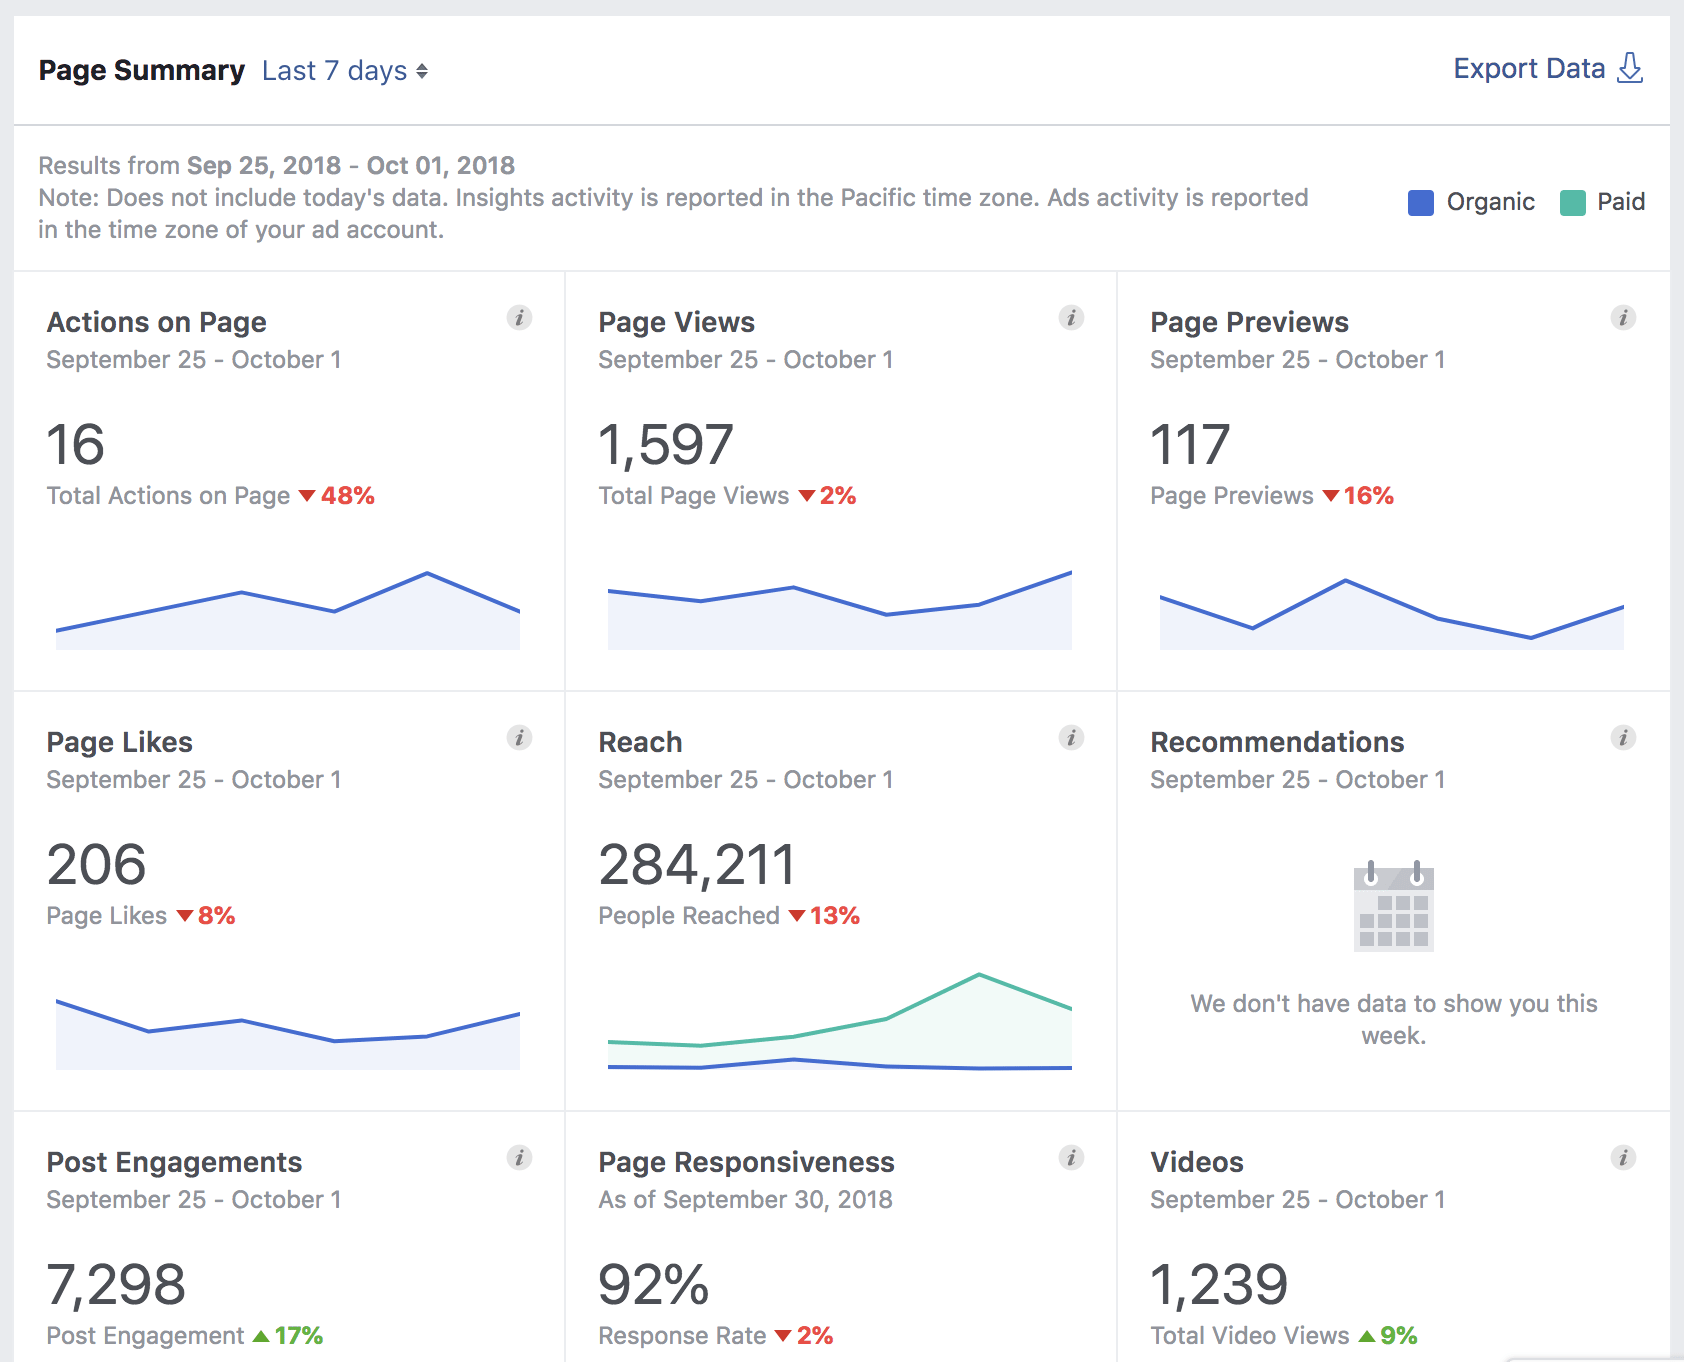This screenshot has height=1362, width=1684.
Task: Open the Reach info tooltip
Action: (x=1071, y=737)
